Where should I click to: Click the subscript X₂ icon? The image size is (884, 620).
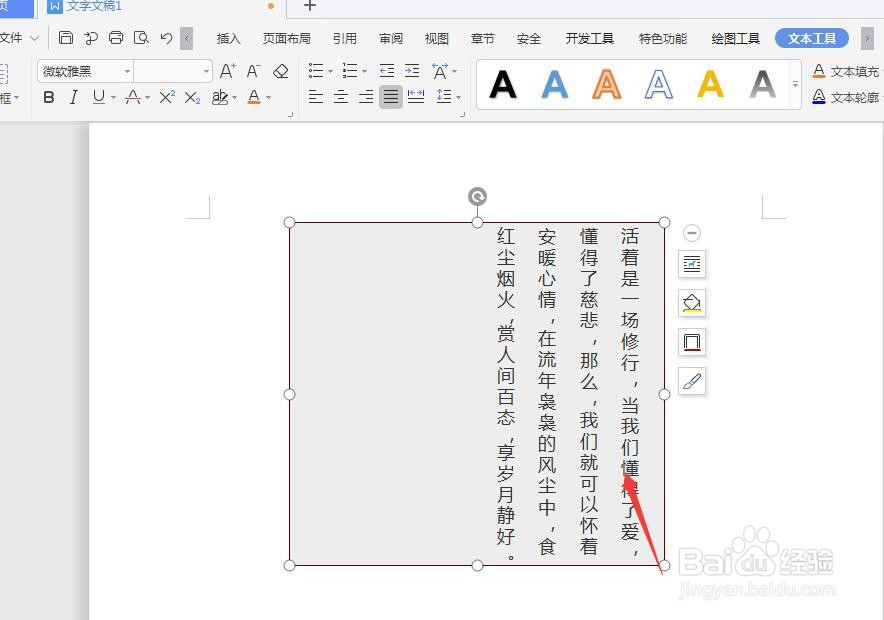[x=190, y=97]
